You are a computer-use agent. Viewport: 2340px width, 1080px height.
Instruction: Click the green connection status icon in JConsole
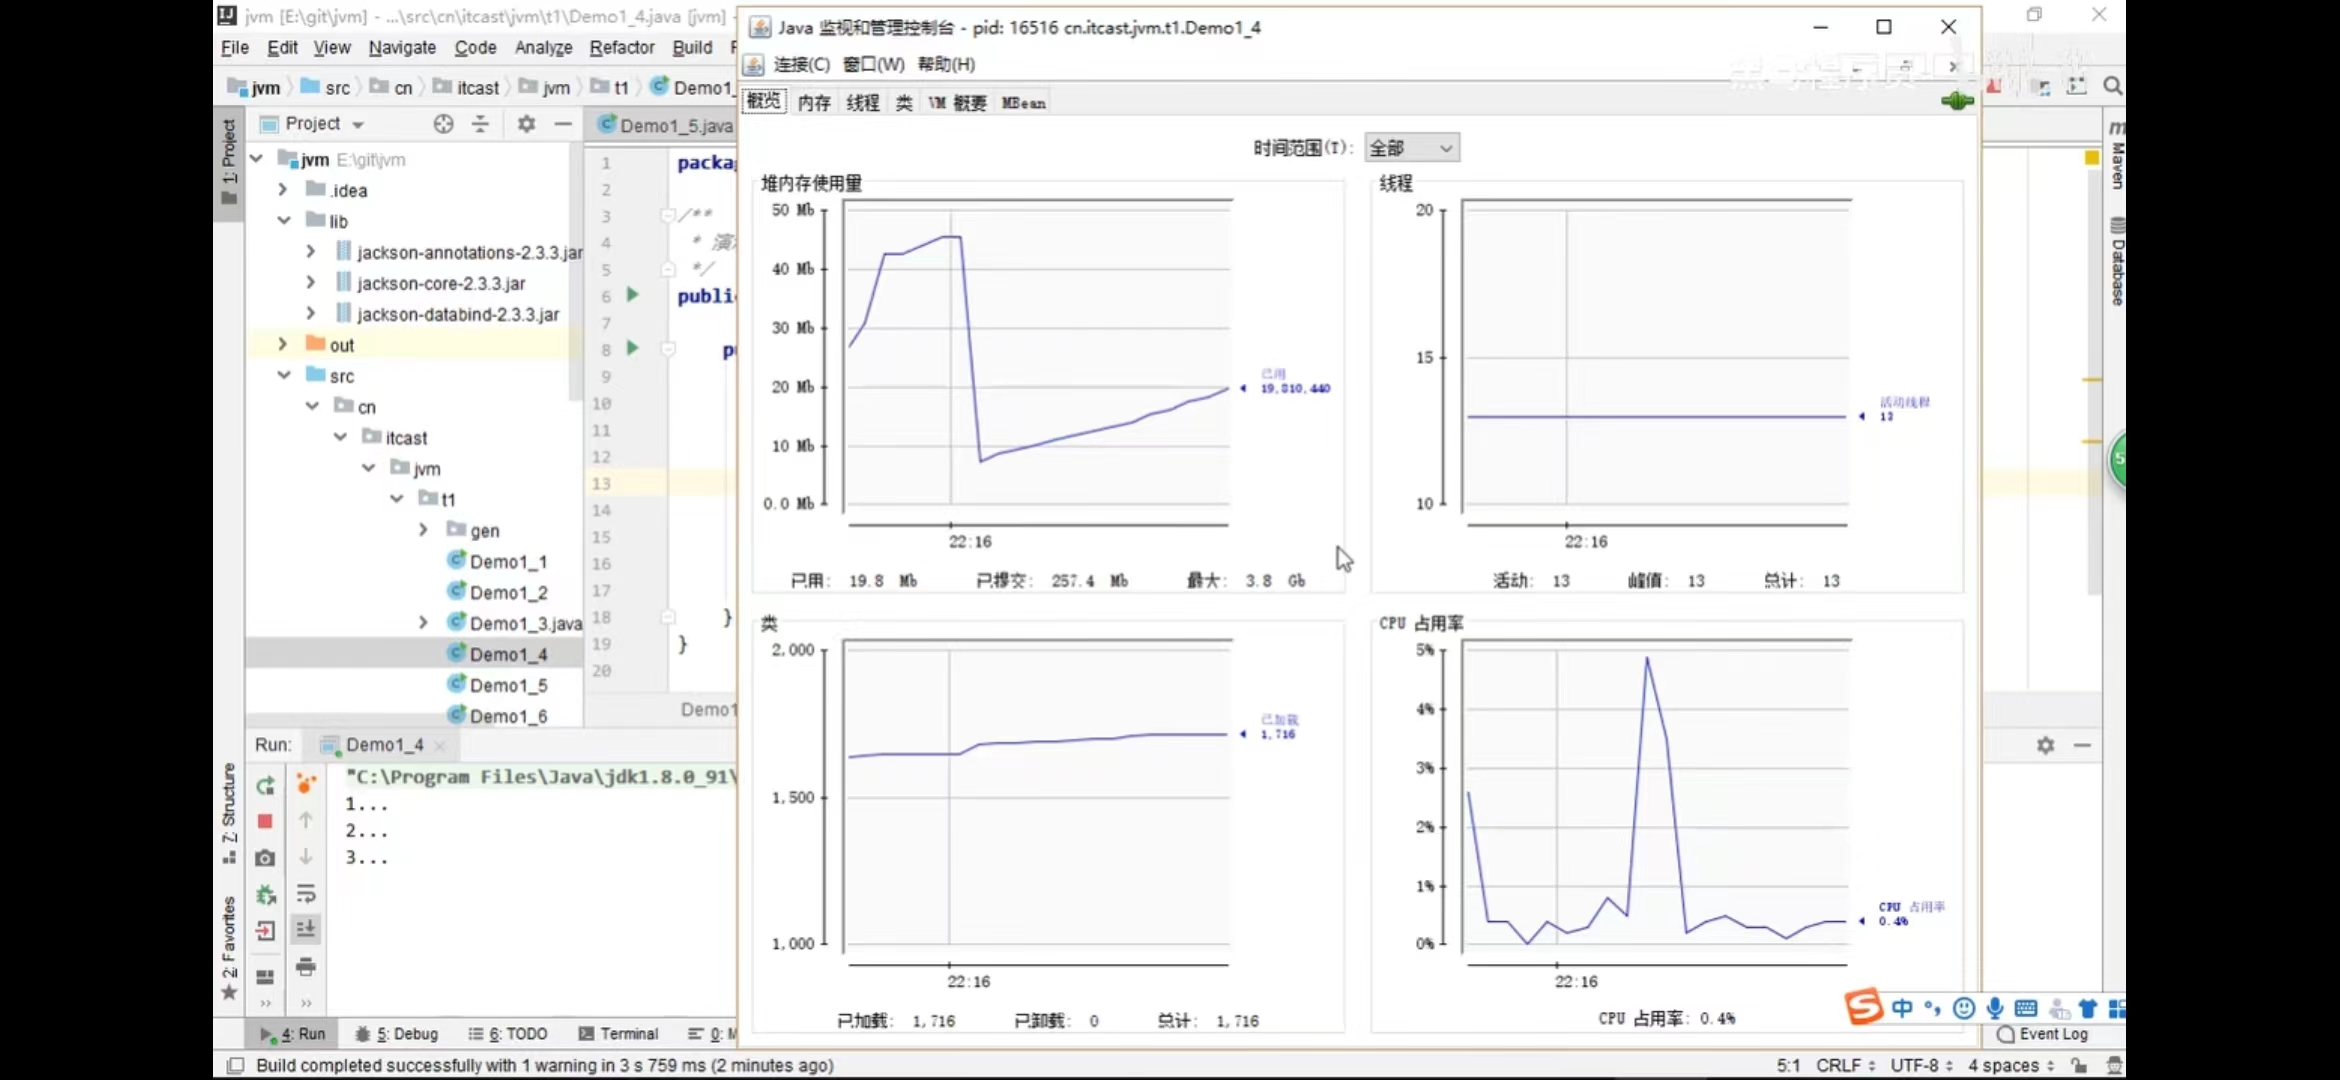coord(1956,101)
